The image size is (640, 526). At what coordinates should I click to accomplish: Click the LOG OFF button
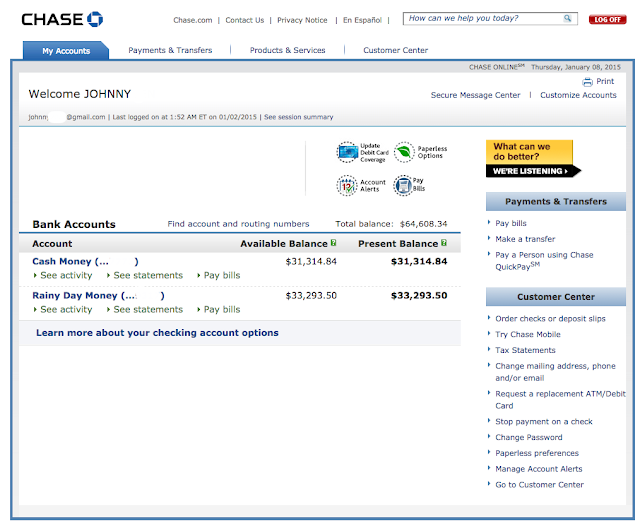607,19
